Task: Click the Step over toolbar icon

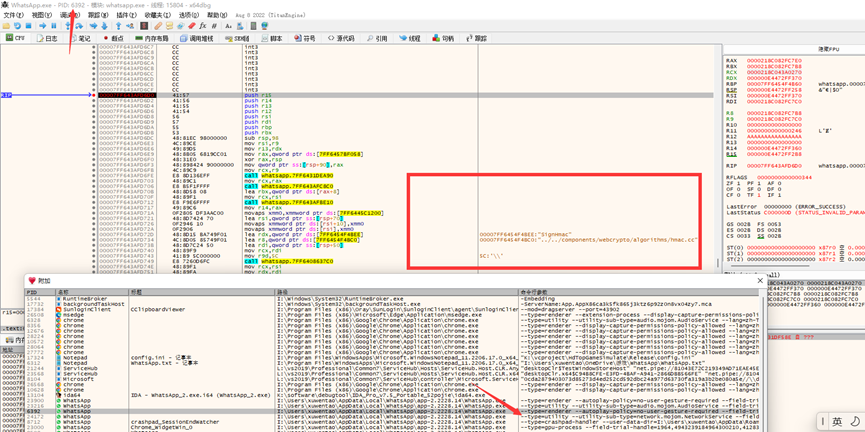Action: click(x=79, y=26)
